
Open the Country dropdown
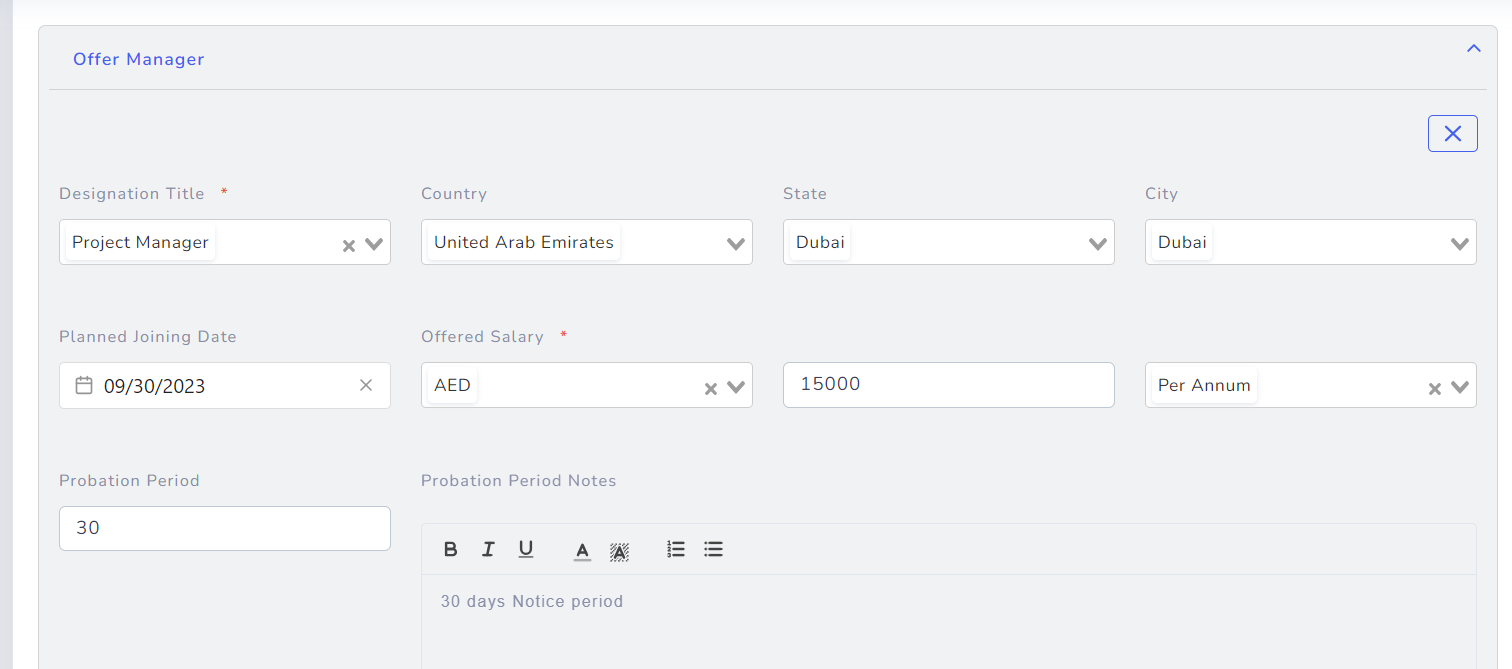coord(736,242)
